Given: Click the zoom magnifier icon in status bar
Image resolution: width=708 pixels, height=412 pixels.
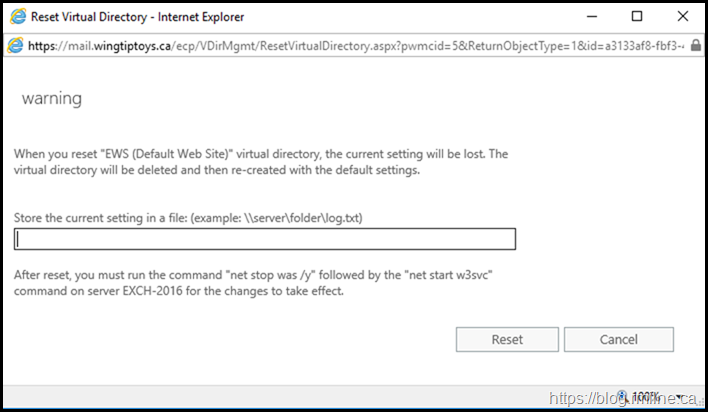Looking at the screenshot, I should [622, 396].
